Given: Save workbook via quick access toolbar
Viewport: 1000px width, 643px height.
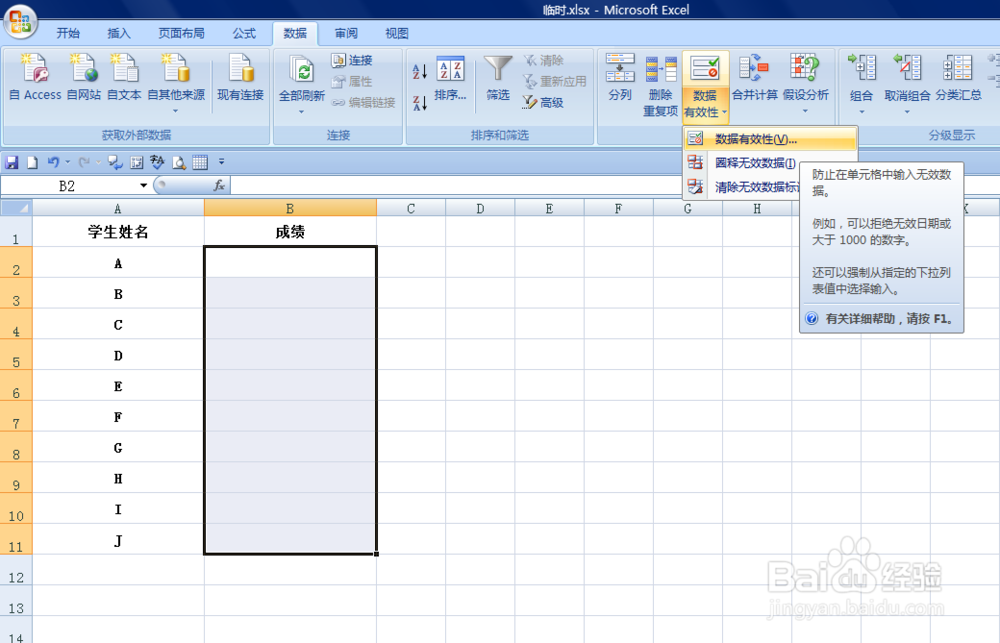Looking at the screenshot, I should (x=12, y=163).
